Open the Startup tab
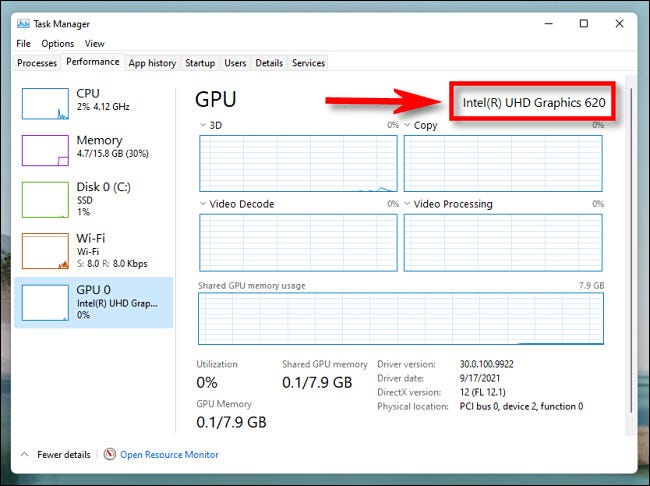This screenshot has width=650, height=486. tap(200, 63)
